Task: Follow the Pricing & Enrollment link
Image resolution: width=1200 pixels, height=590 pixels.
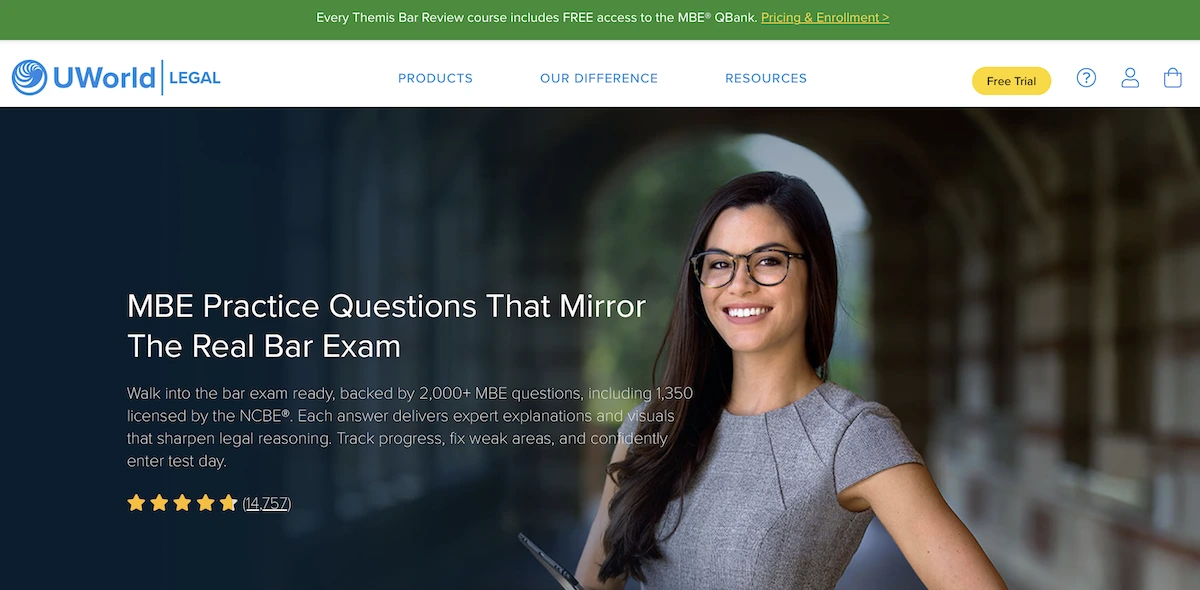Action: [825, 18]
